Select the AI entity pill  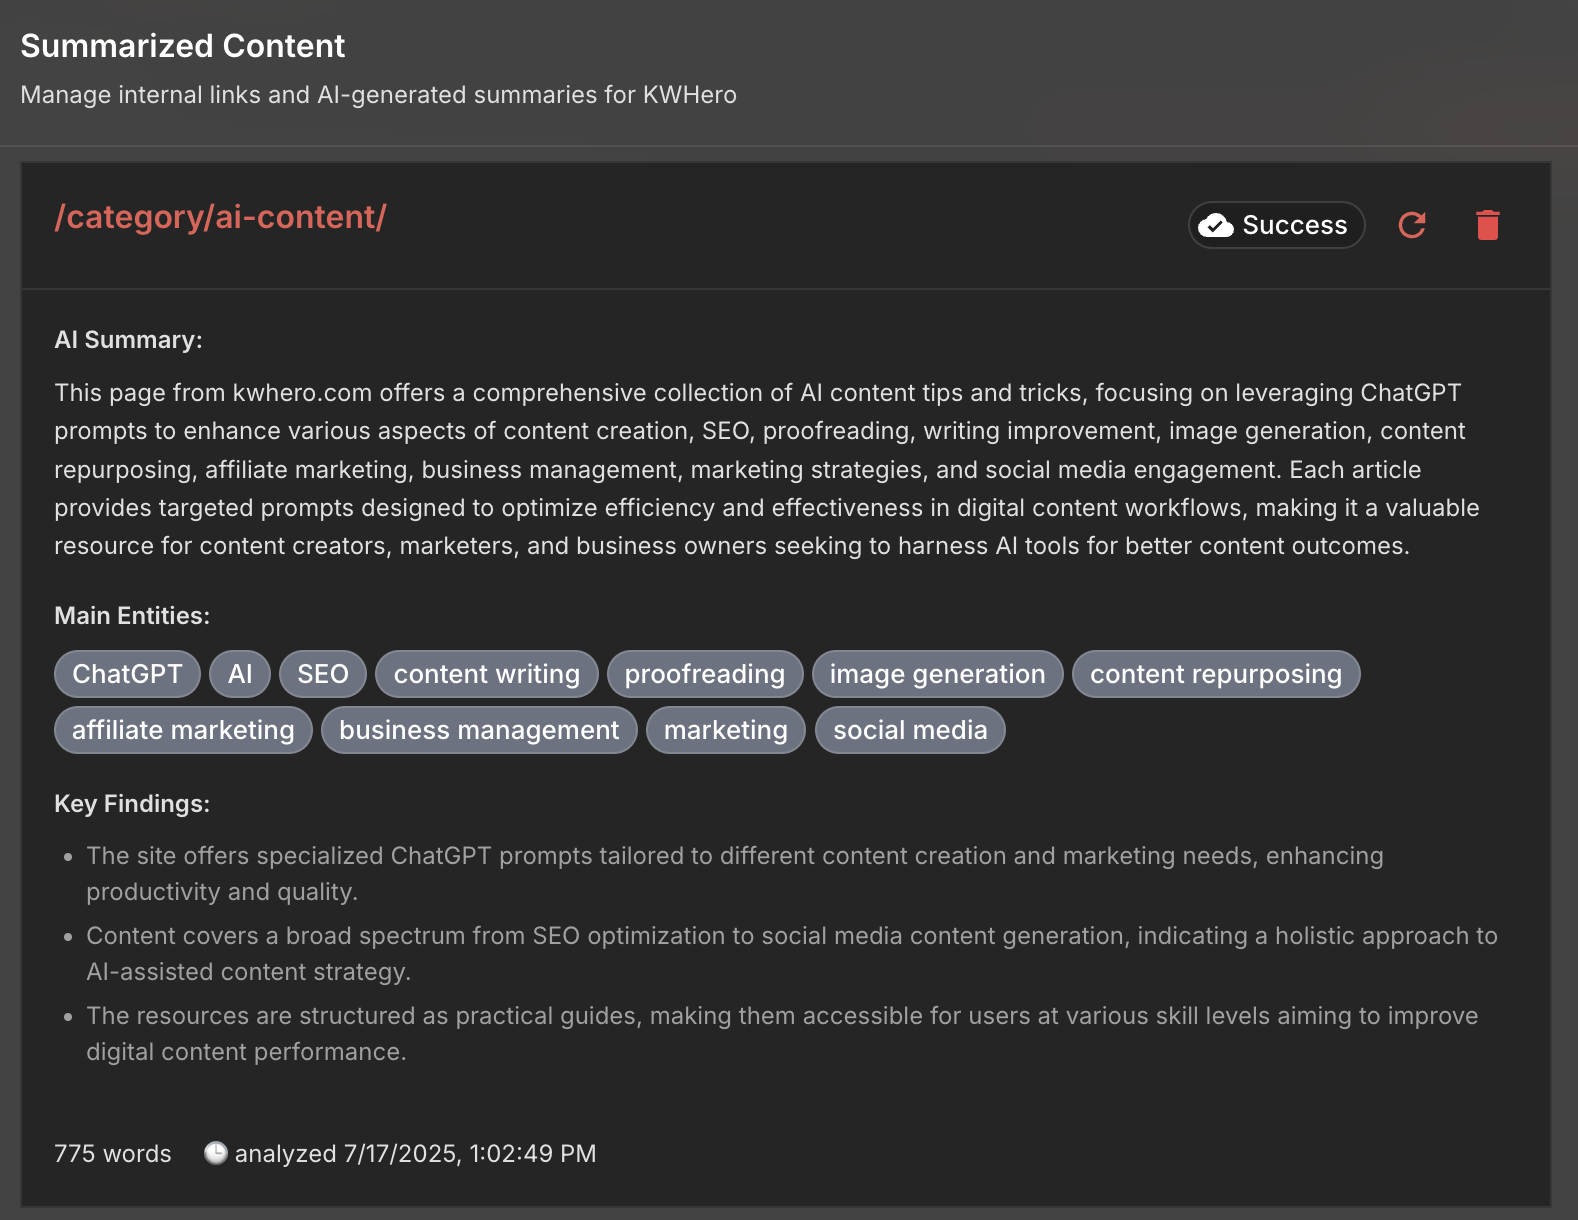(239, 674)
